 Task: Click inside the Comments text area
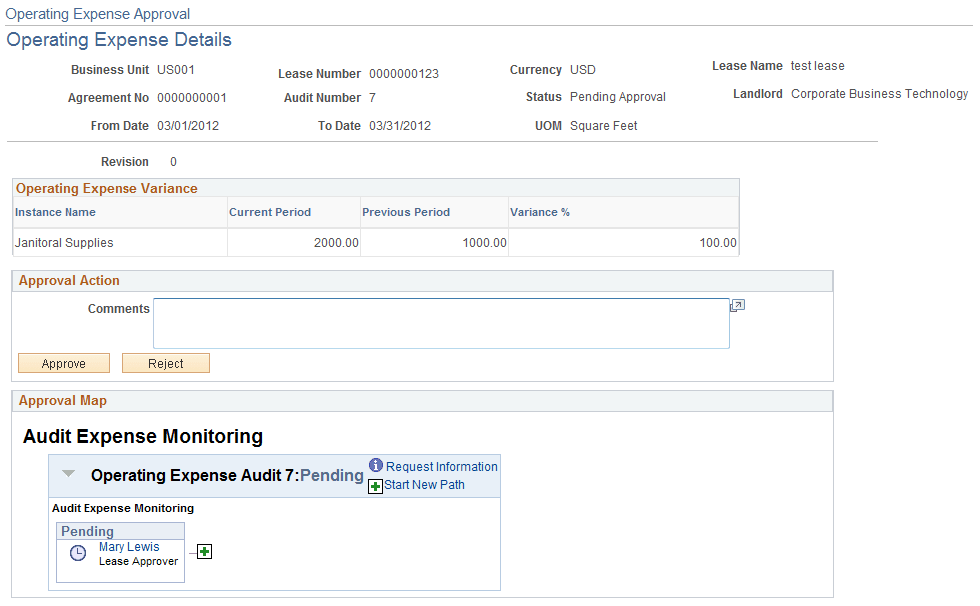[x=440, y=323]
